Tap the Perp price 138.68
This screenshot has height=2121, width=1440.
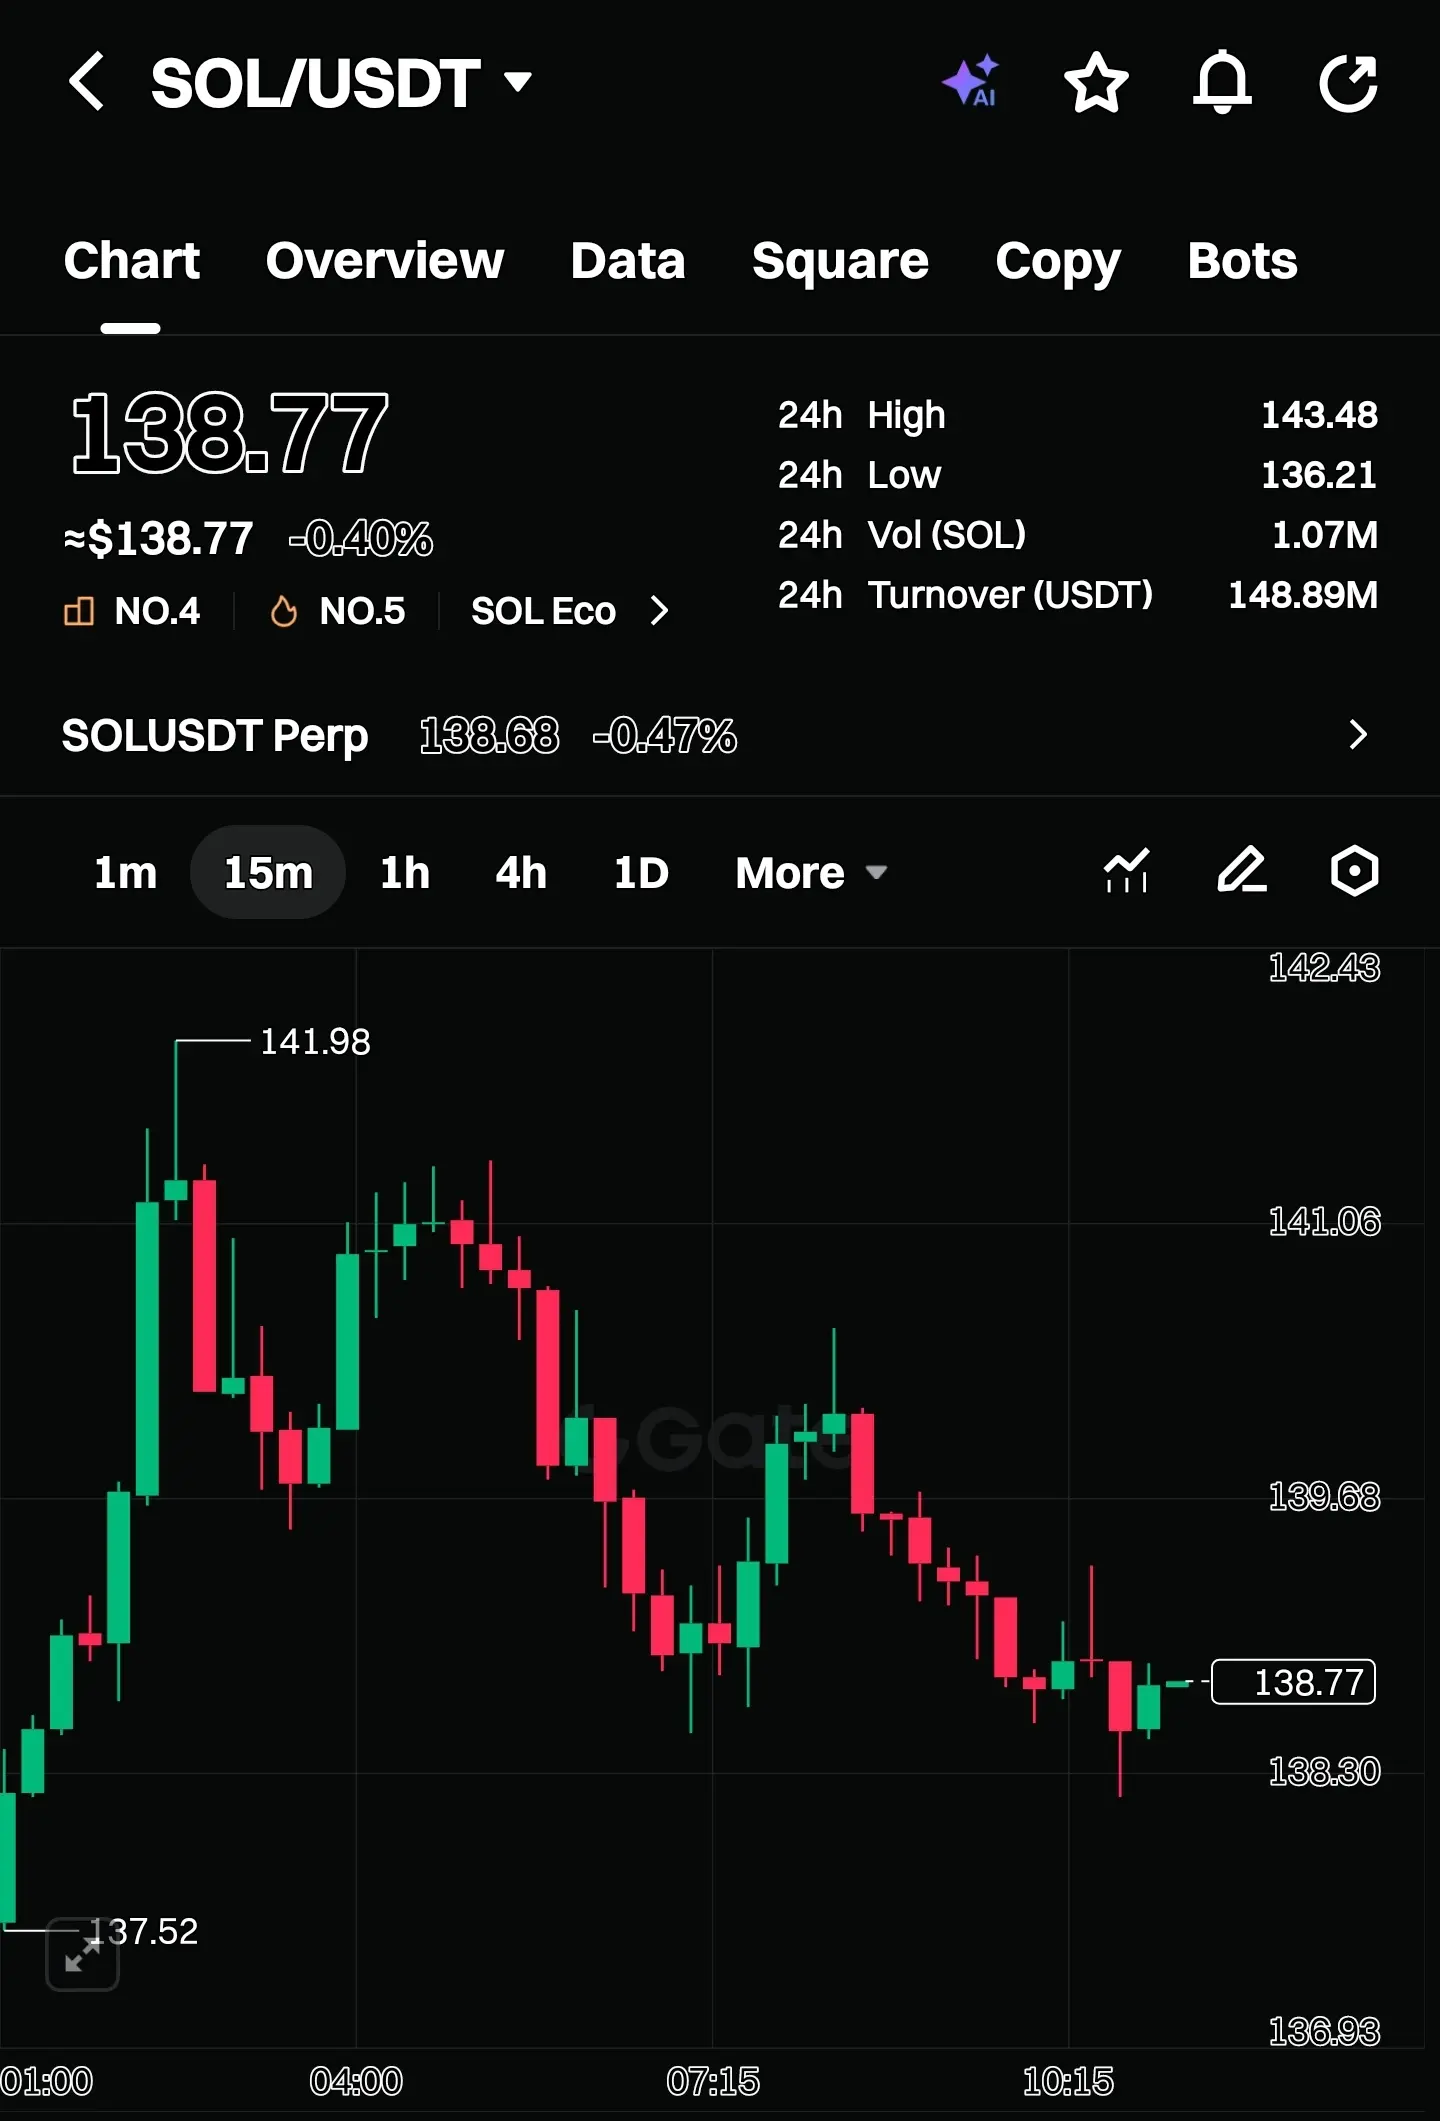click(x=489, y=736)
